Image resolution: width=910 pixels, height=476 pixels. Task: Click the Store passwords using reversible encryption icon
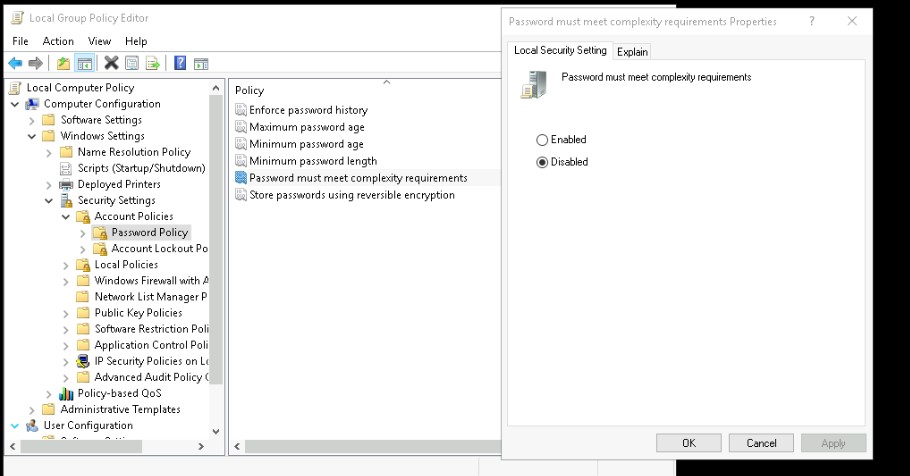coord(241,194)
